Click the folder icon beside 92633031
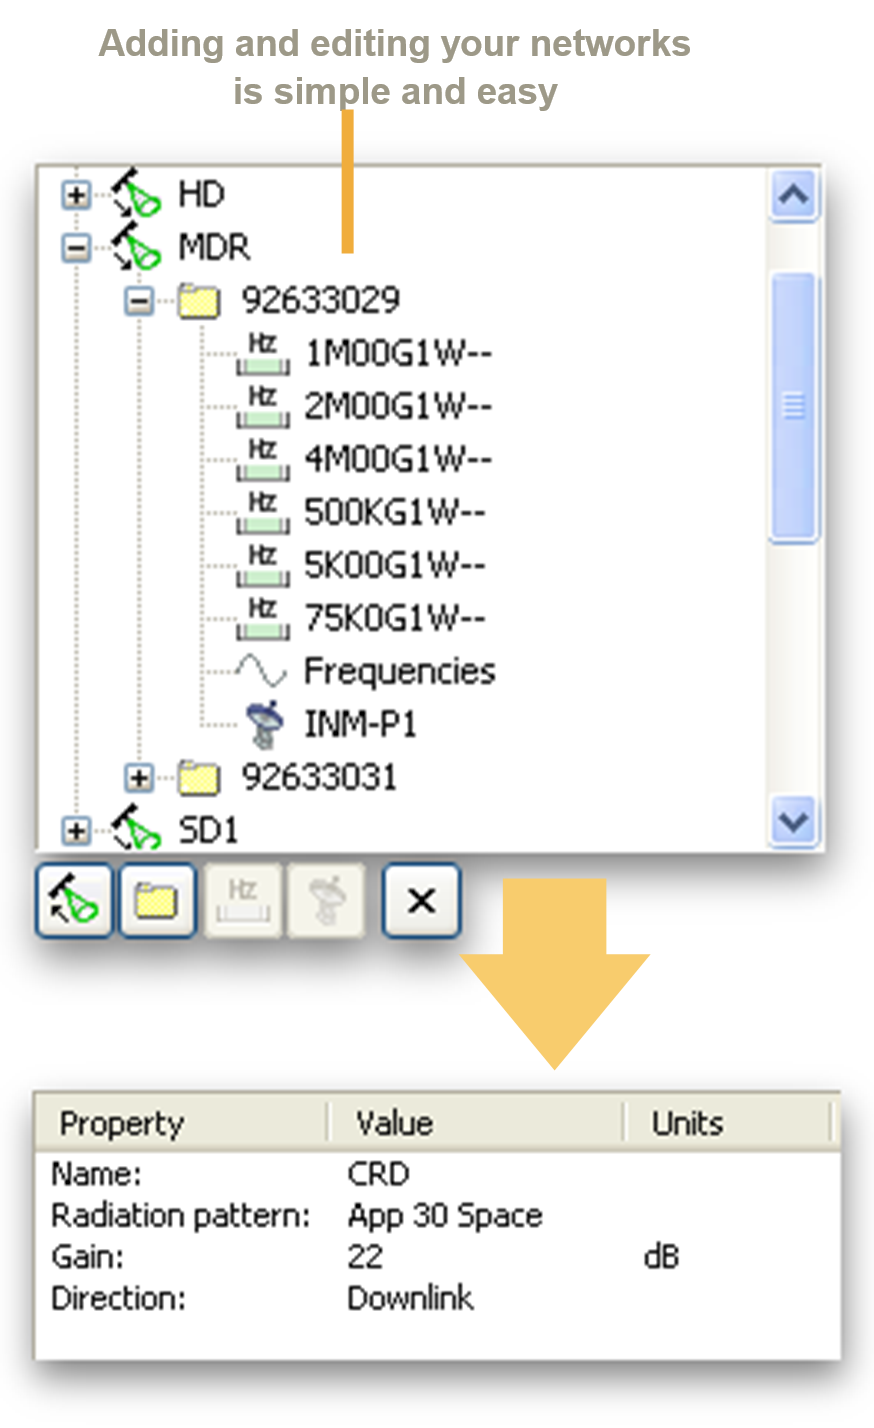This screenshot has width=874, height=1428. 199,777
